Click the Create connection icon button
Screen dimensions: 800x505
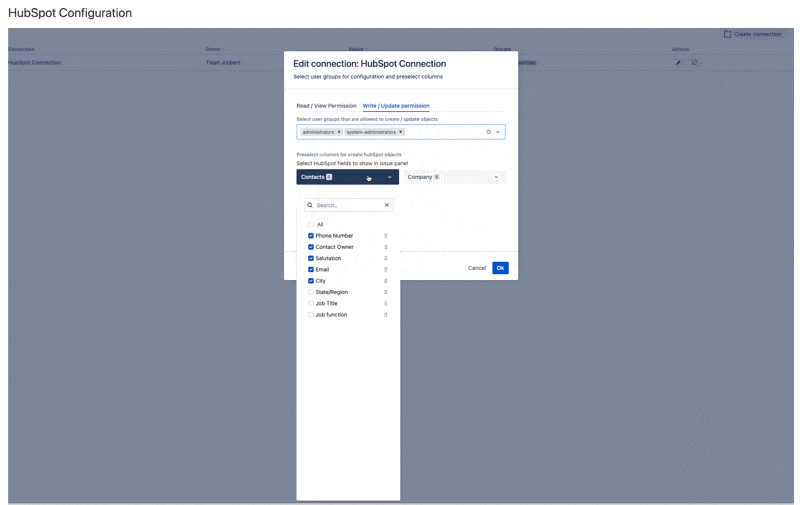(x=727, y=34)
